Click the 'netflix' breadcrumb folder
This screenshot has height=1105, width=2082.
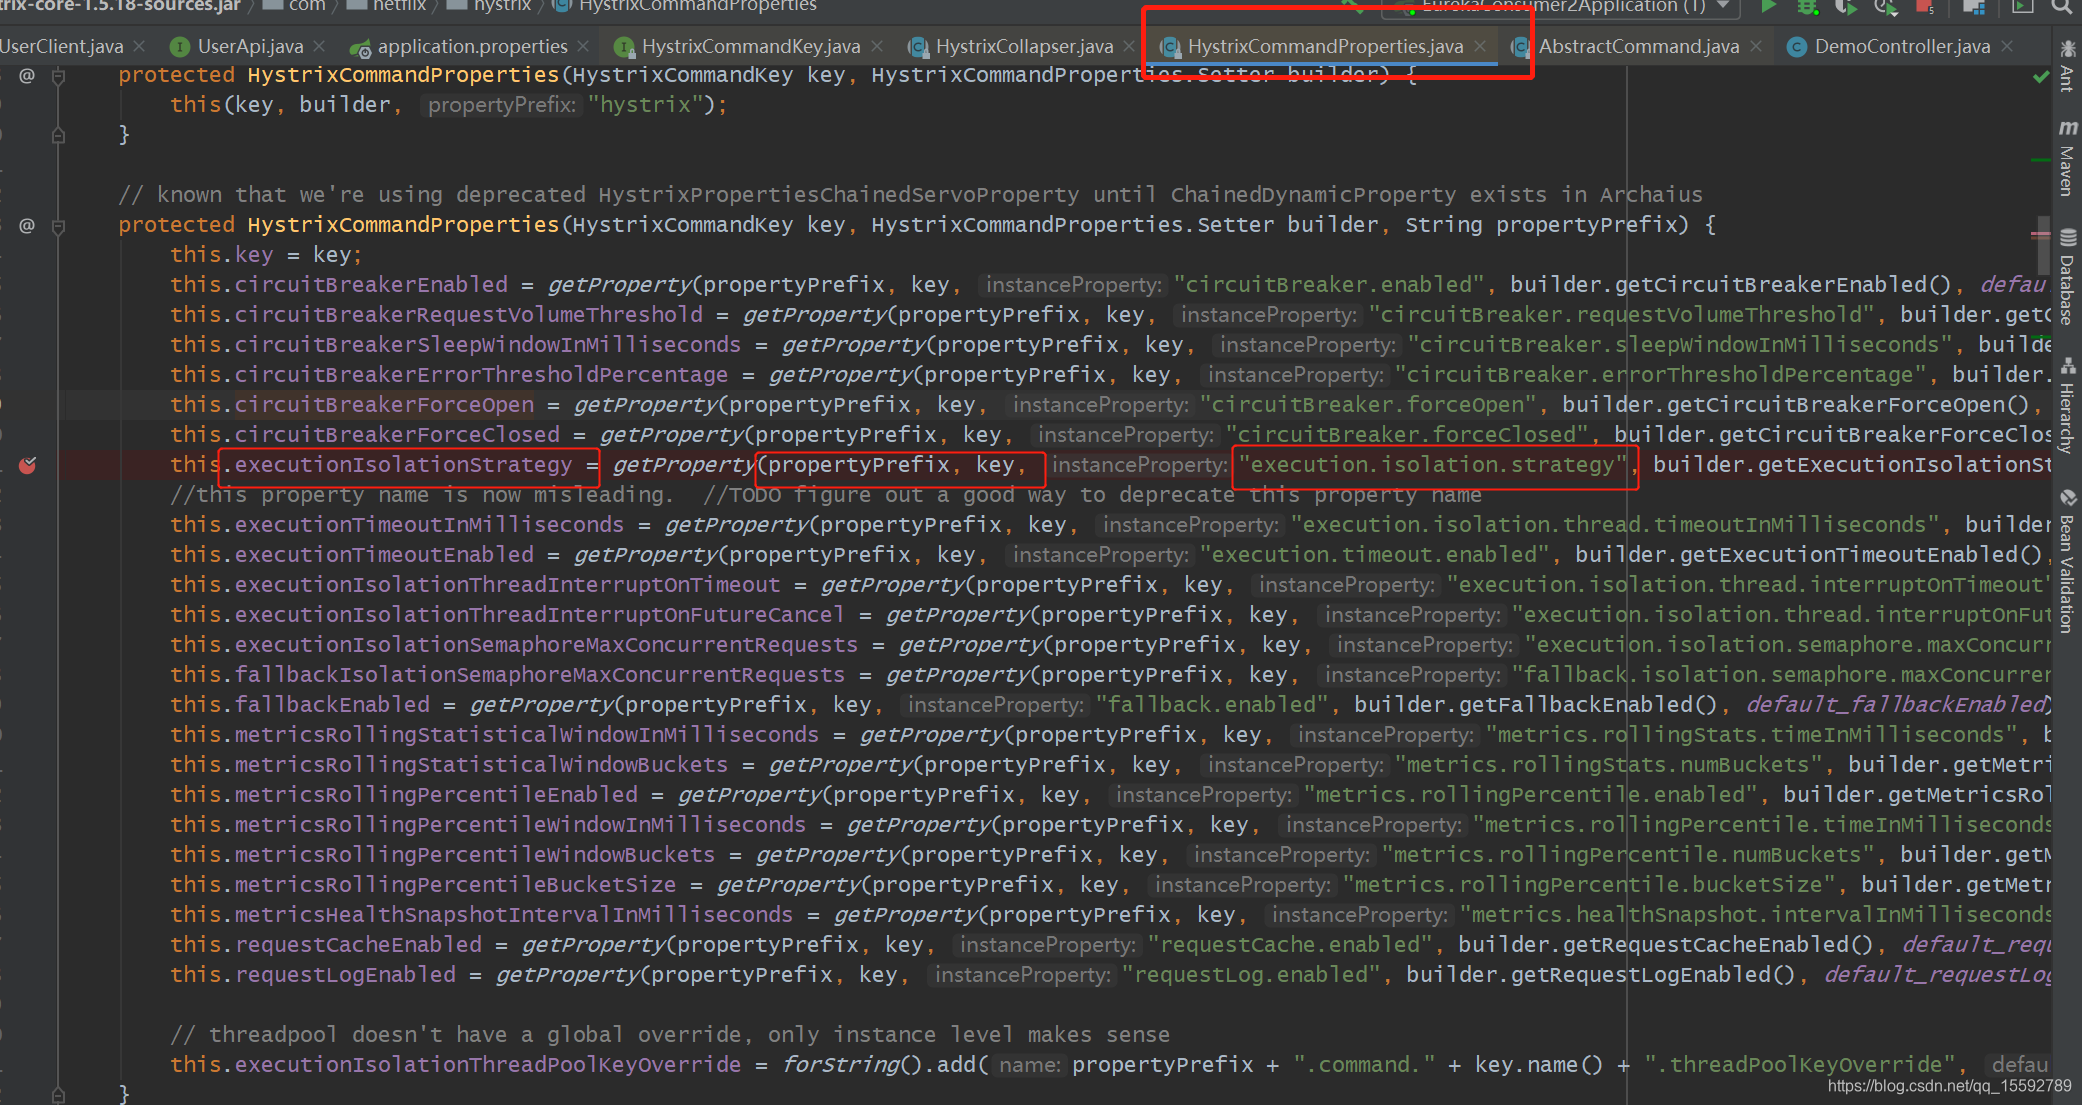387,6
